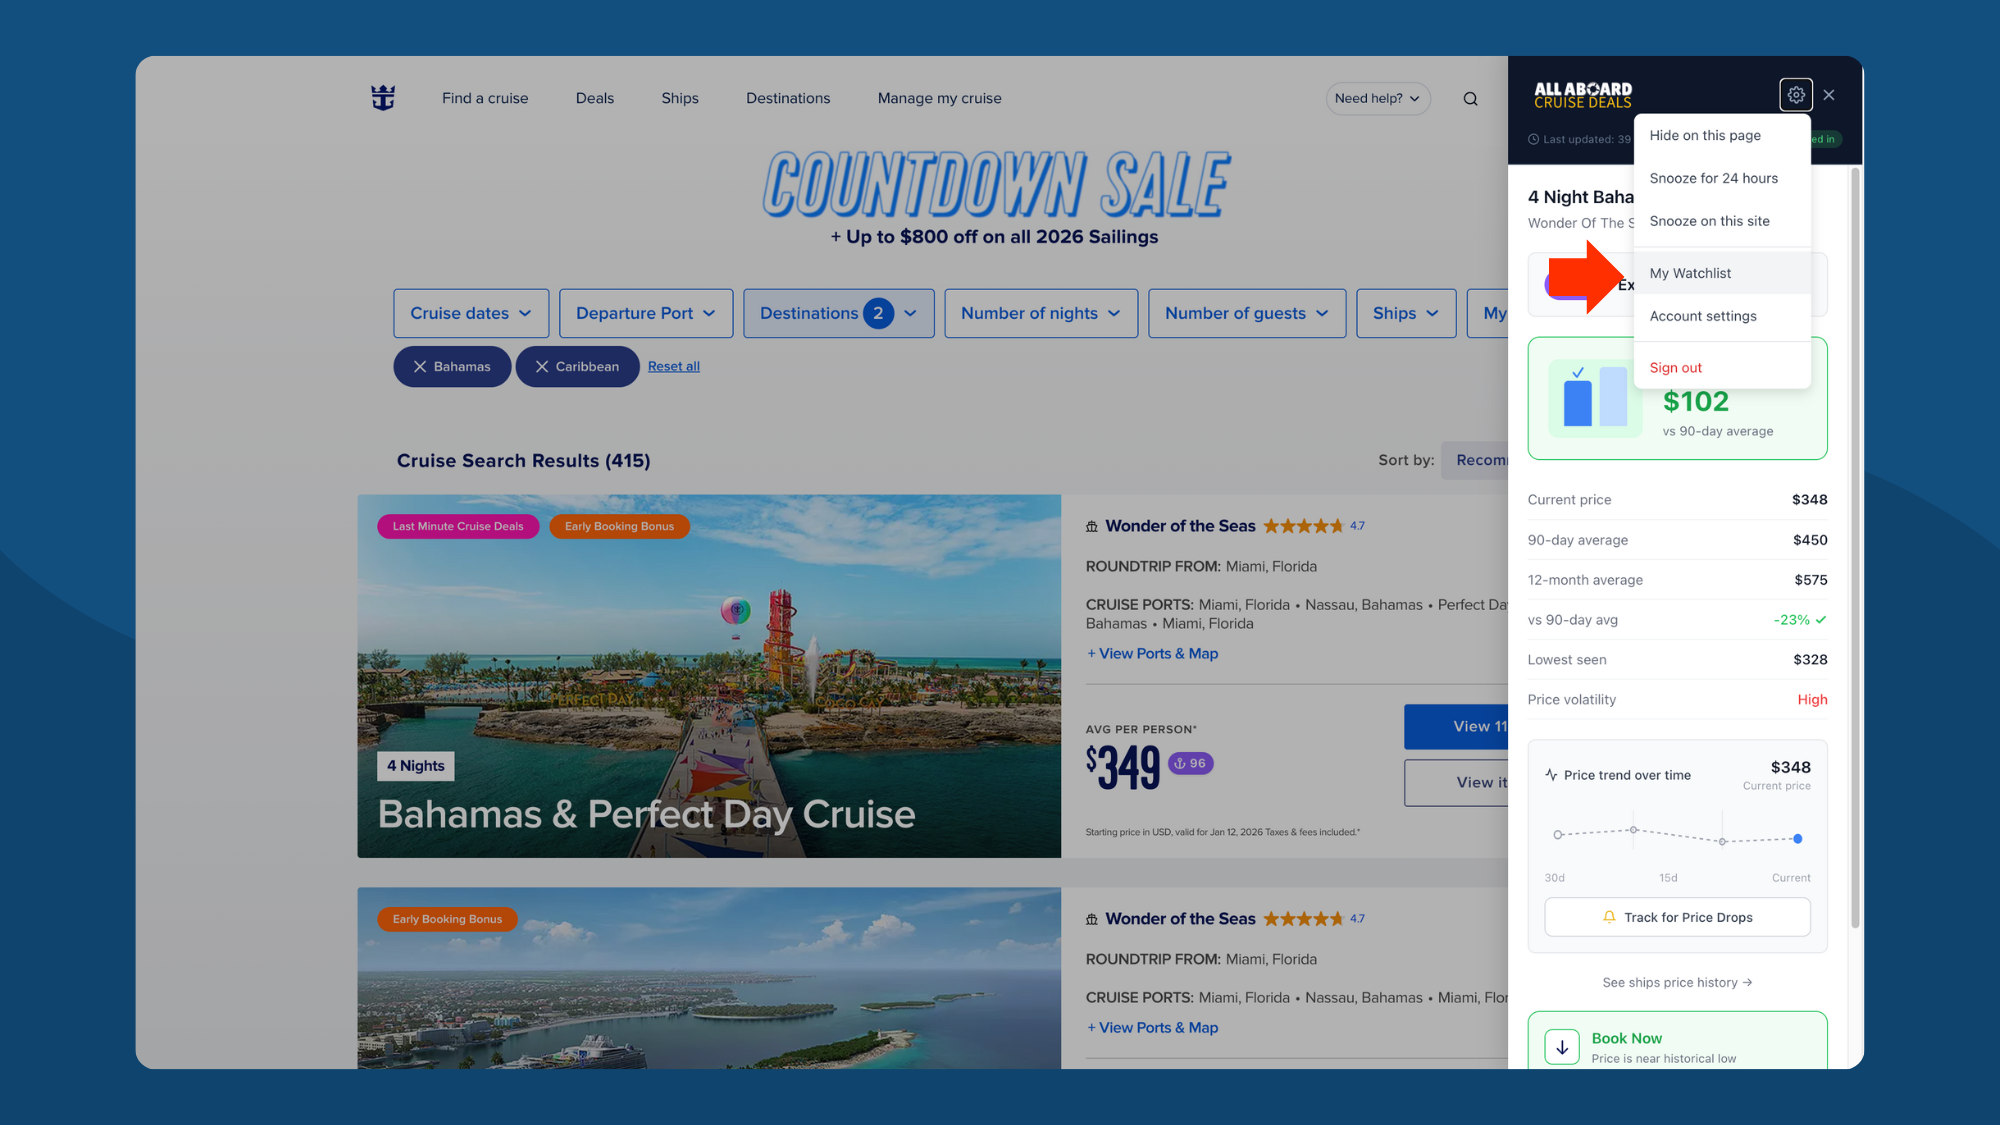The width and height of the screenshot is (2000, 1125).
Task: Open the search magnifier icon
Action: coord(1470,98)
